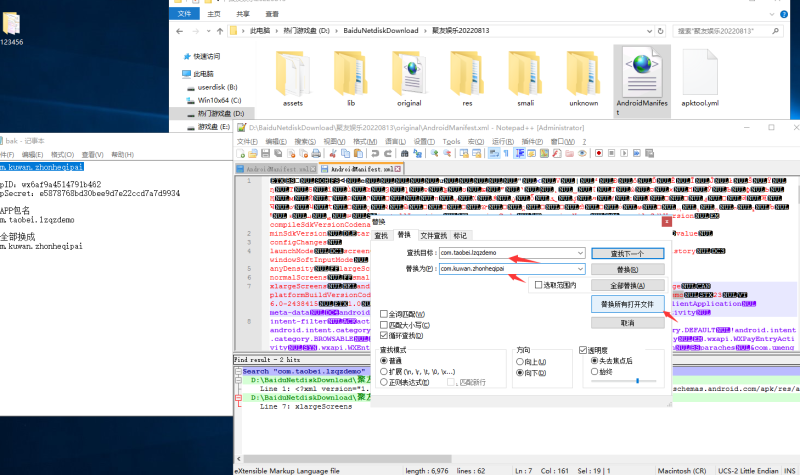Click Monitoring eye icon in Notepad++ toolbar
Image resolution: width=800 pixels, height=475 pixels.
point(582,153)
